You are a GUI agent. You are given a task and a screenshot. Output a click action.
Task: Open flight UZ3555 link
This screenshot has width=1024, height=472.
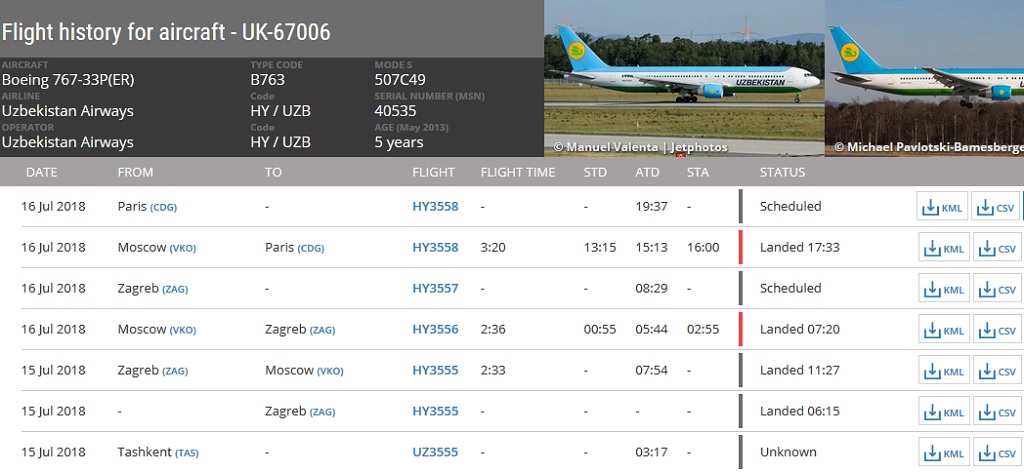tap(435, 452)
